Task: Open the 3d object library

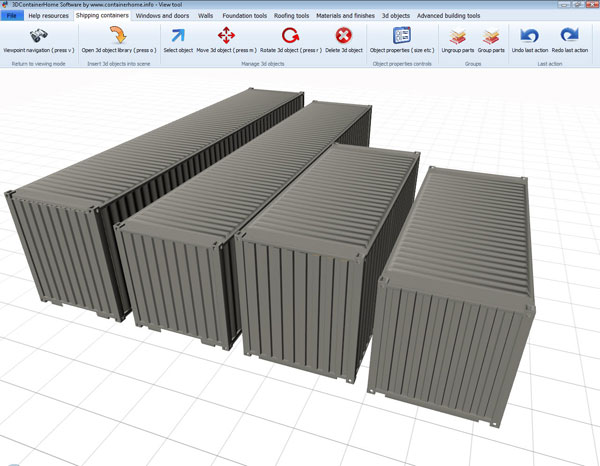Action: click(117, 36)
